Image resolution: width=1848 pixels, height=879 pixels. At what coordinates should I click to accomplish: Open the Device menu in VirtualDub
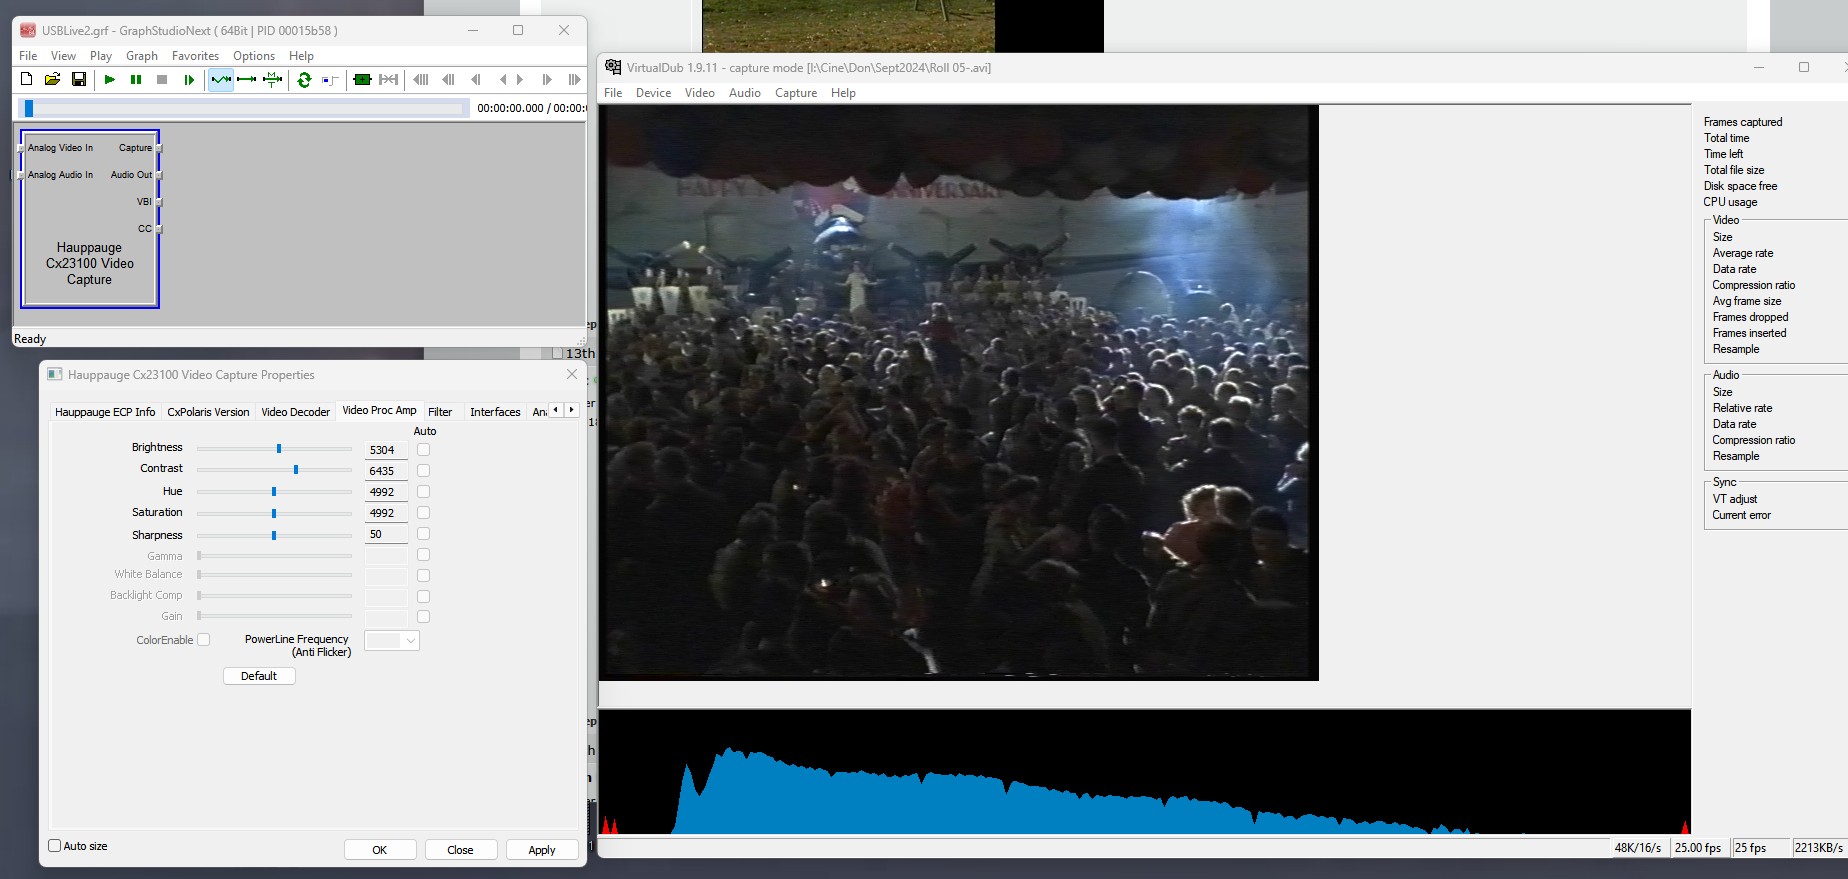[653, 93]
